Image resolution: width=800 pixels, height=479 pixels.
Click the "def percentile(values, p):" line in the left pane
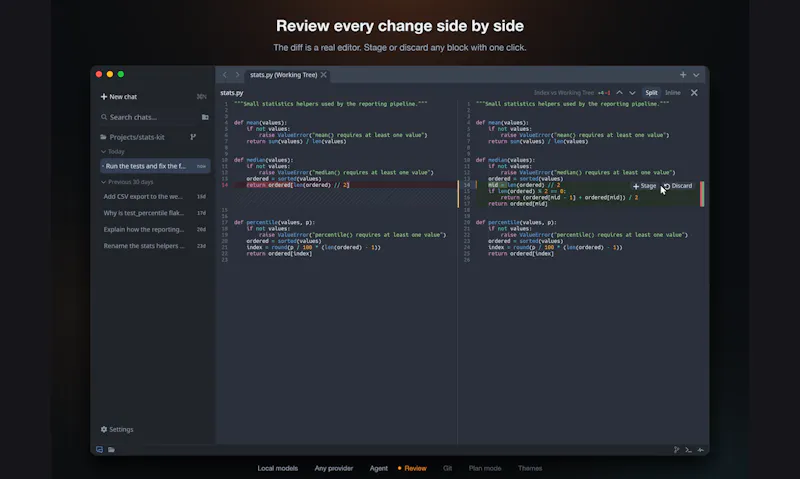(274, 222)
